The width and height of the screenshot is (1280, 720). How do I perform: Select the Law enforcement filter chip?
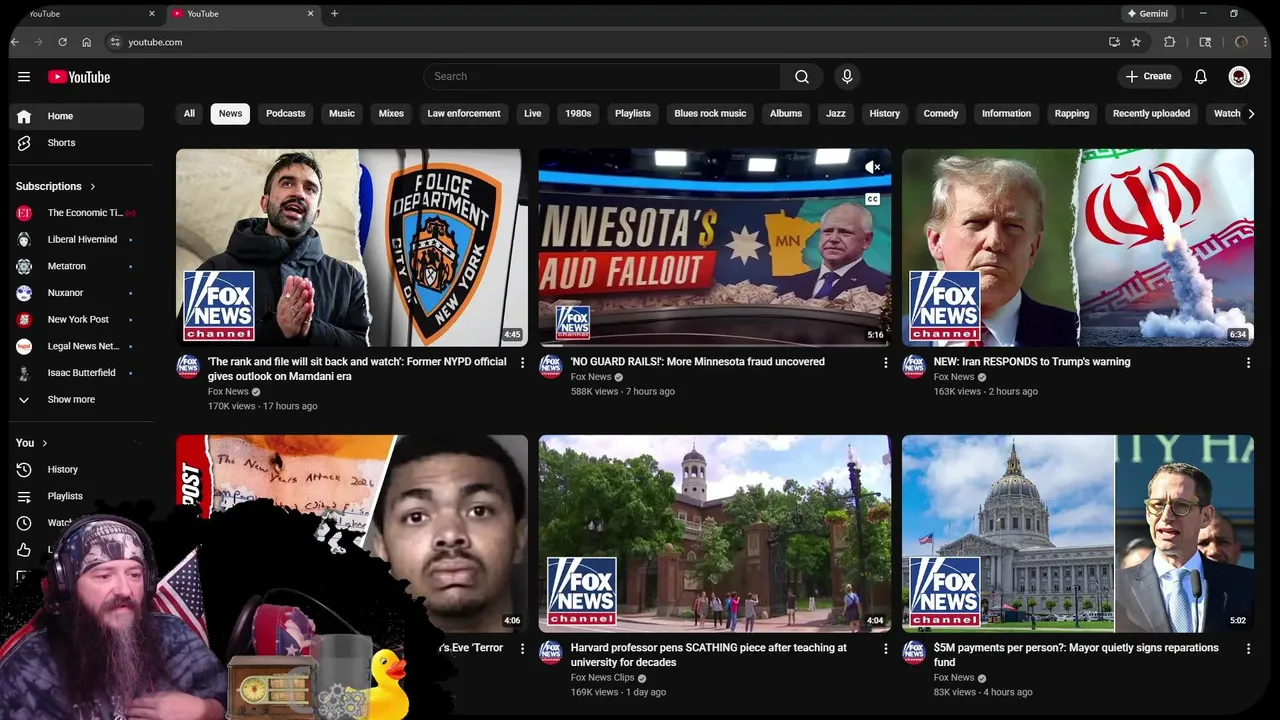(464, 114)
